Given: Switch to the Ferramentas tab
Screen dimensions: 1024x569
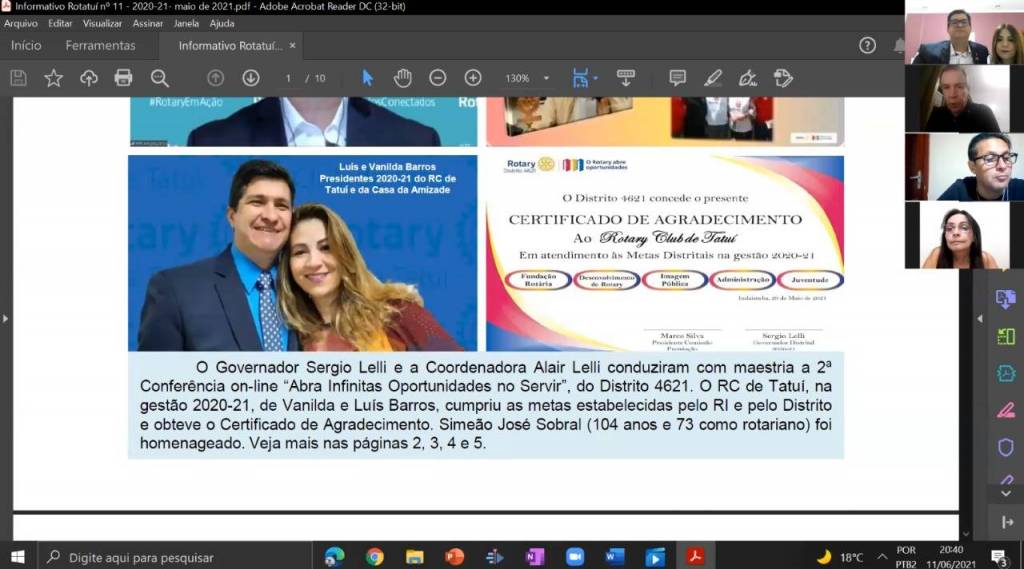Looking at the screenshot, I should click(100, 45).
